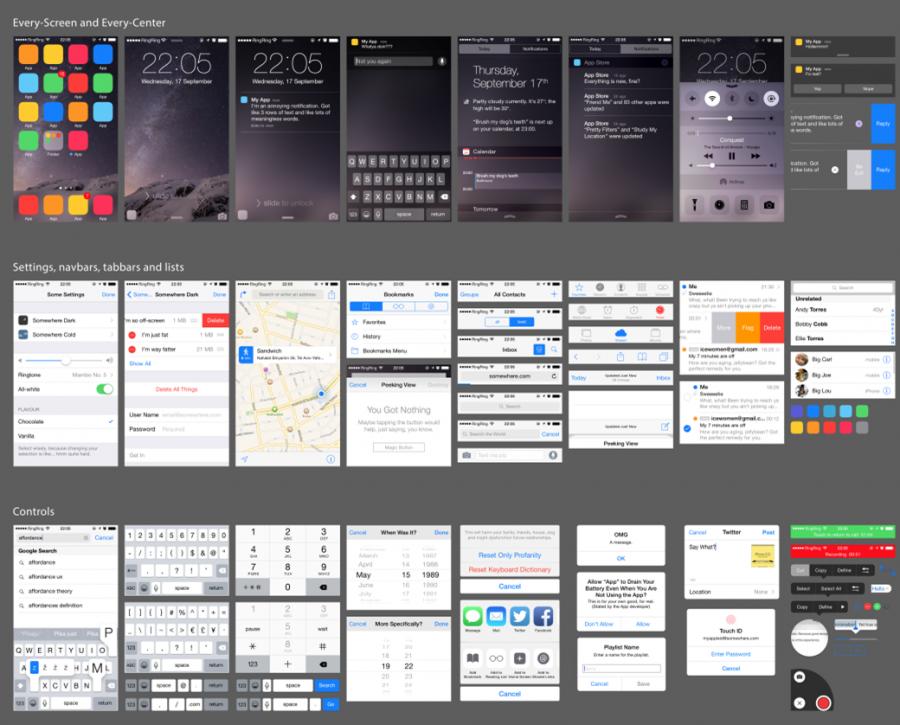This screenshot has width=900, height=725.
Task: Tap the flashlight icon in Control Center
Action: coord(694,204)
